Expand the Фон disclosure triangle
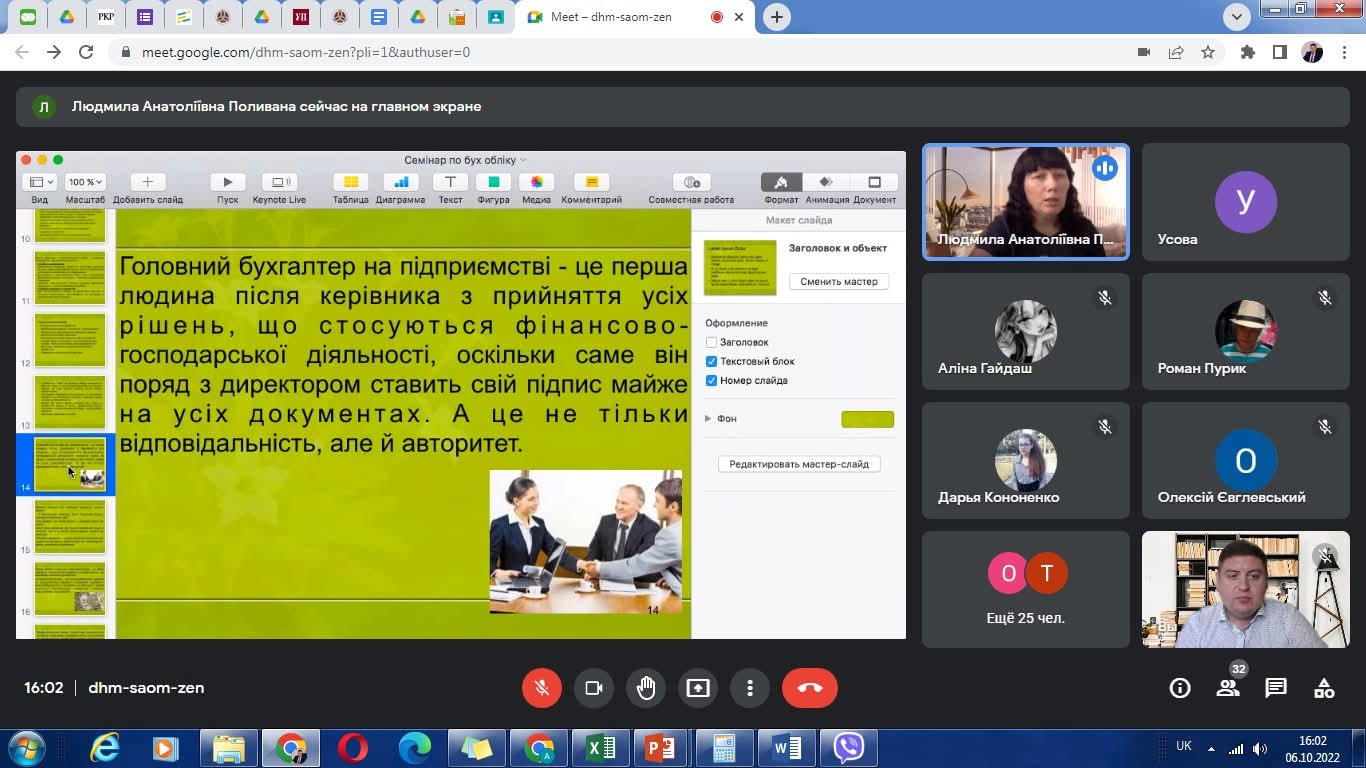1366x768 pixels. 708,419
